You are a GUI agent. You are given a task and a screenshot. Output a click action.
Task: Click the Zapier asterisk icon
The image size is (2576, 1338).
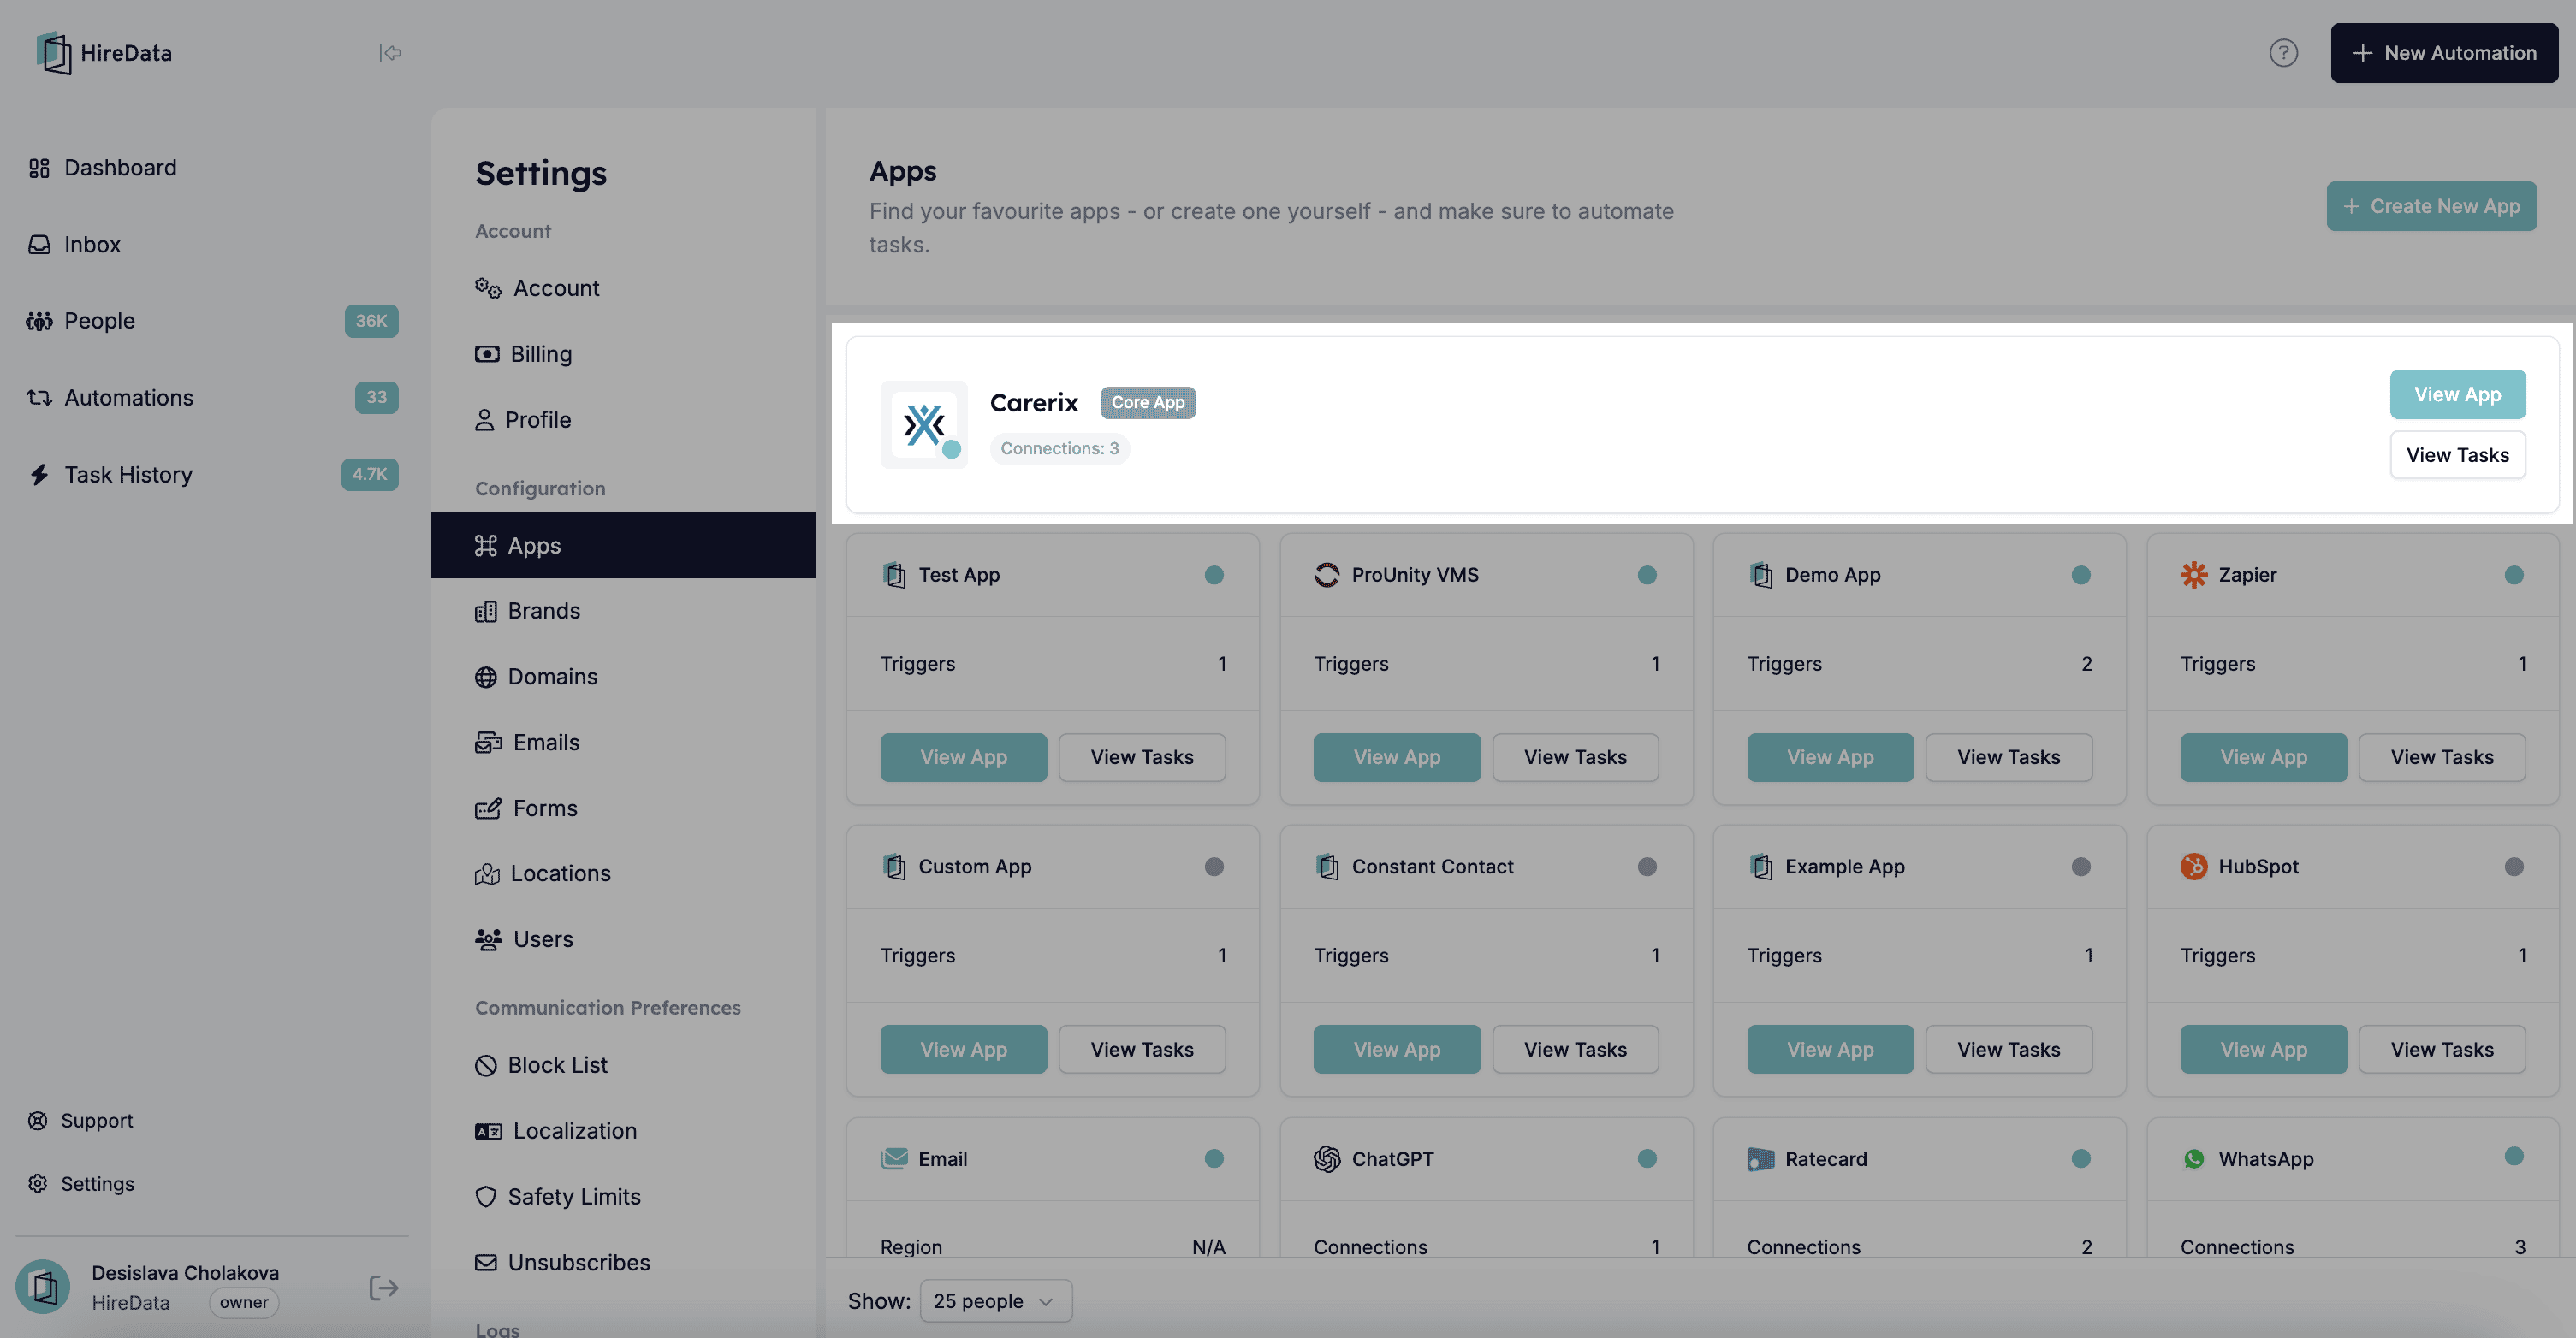point(2193,575)
